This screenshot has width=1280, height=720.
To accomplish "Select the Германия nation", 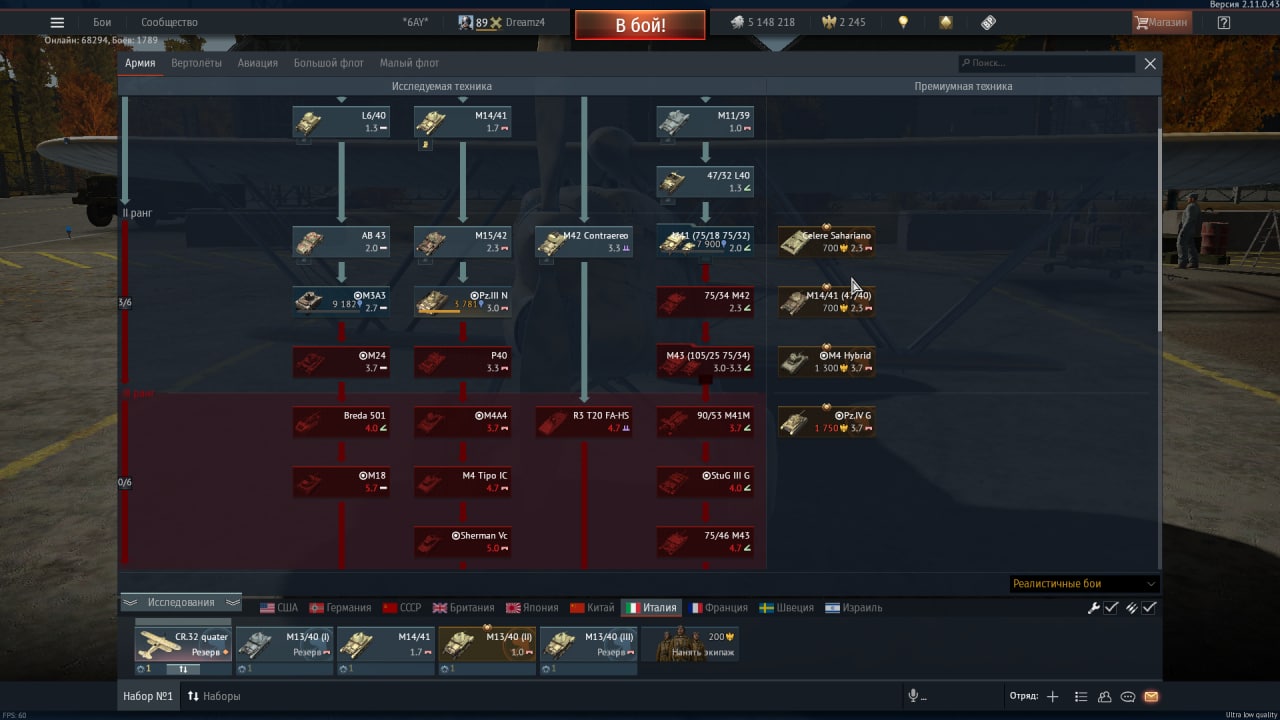I will (341, 608).
